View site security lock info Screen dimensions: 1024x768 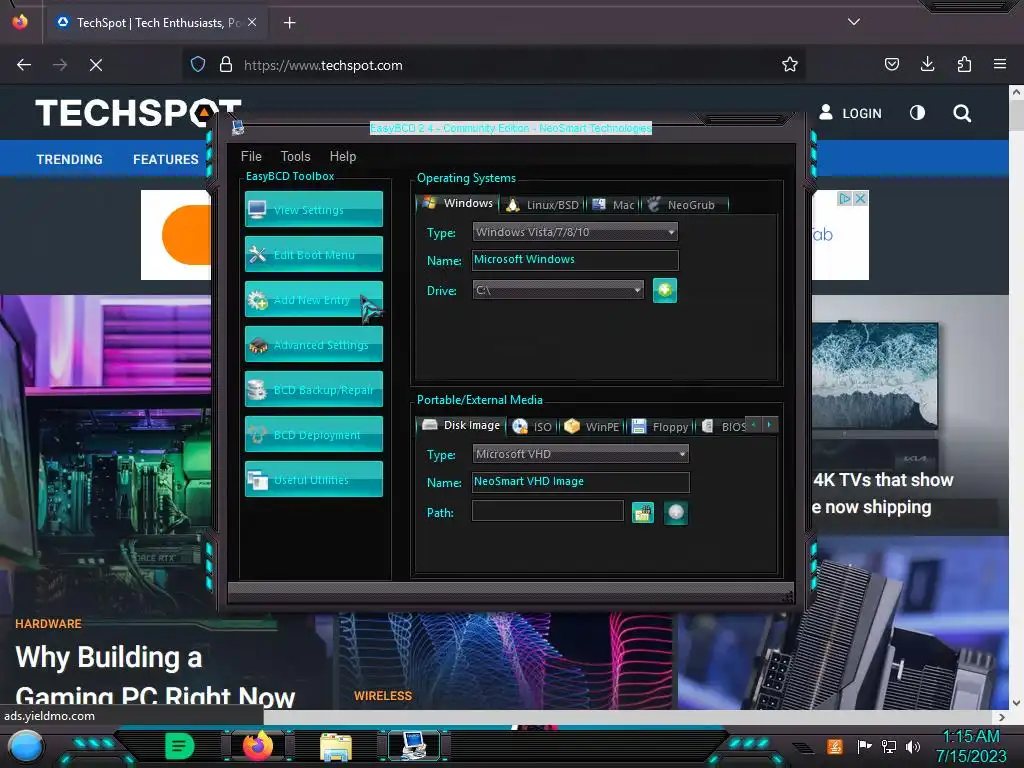[226, 64]
